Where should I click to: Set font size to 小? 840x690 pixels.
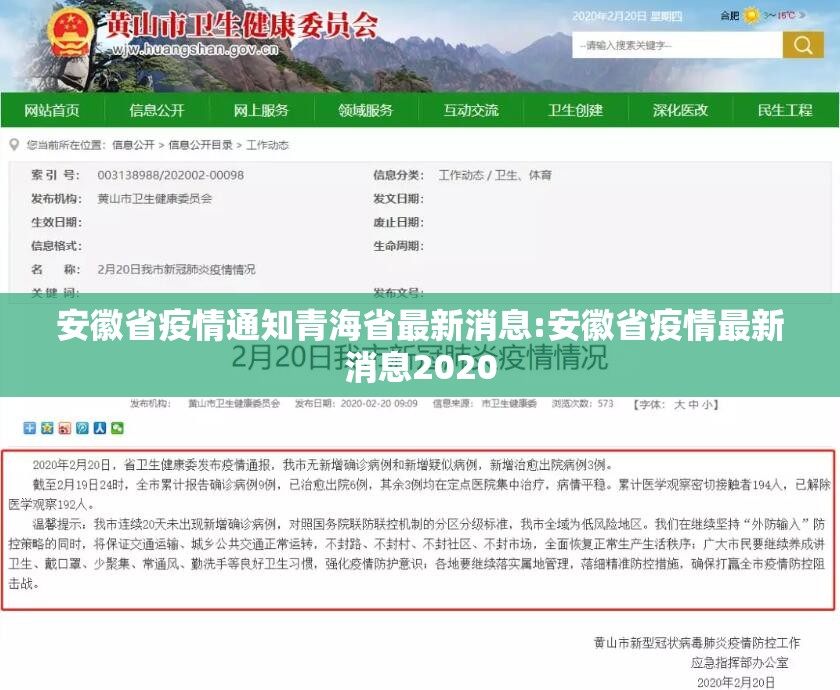(708, 404)
